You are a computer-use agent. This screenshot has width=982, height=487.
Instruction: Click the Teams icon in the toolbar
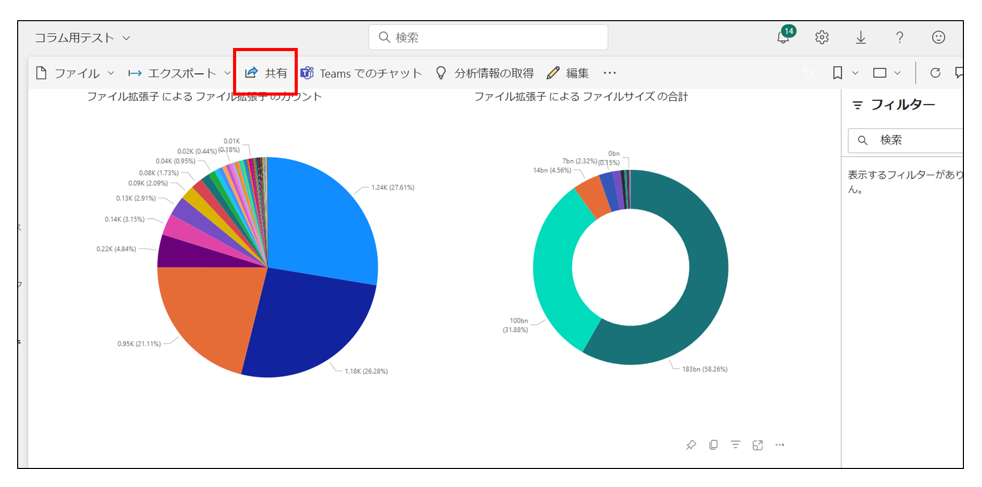(307, 73)
